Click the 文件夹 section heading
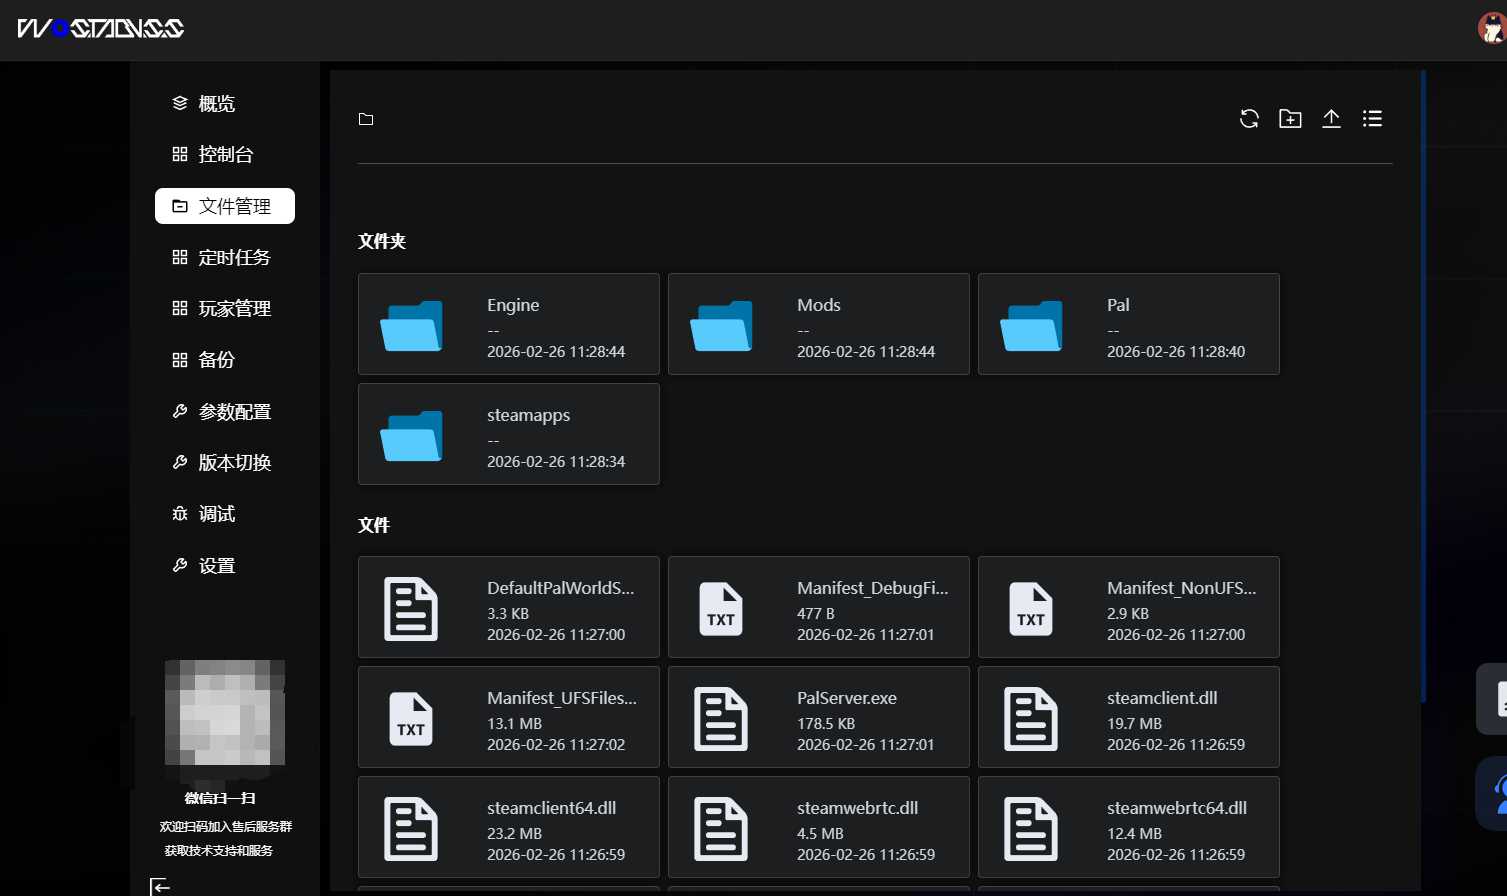 point(382,241)
